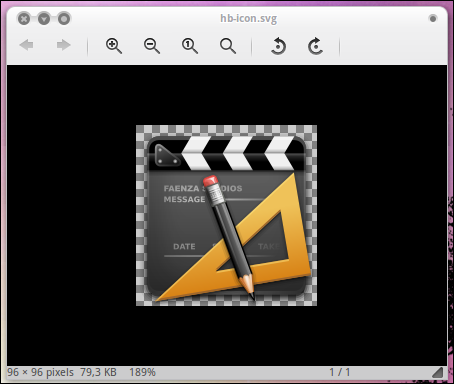Viewport: 454px width, 384px height.
Task: Close the image viewer window
Action: tap(24, 19)
